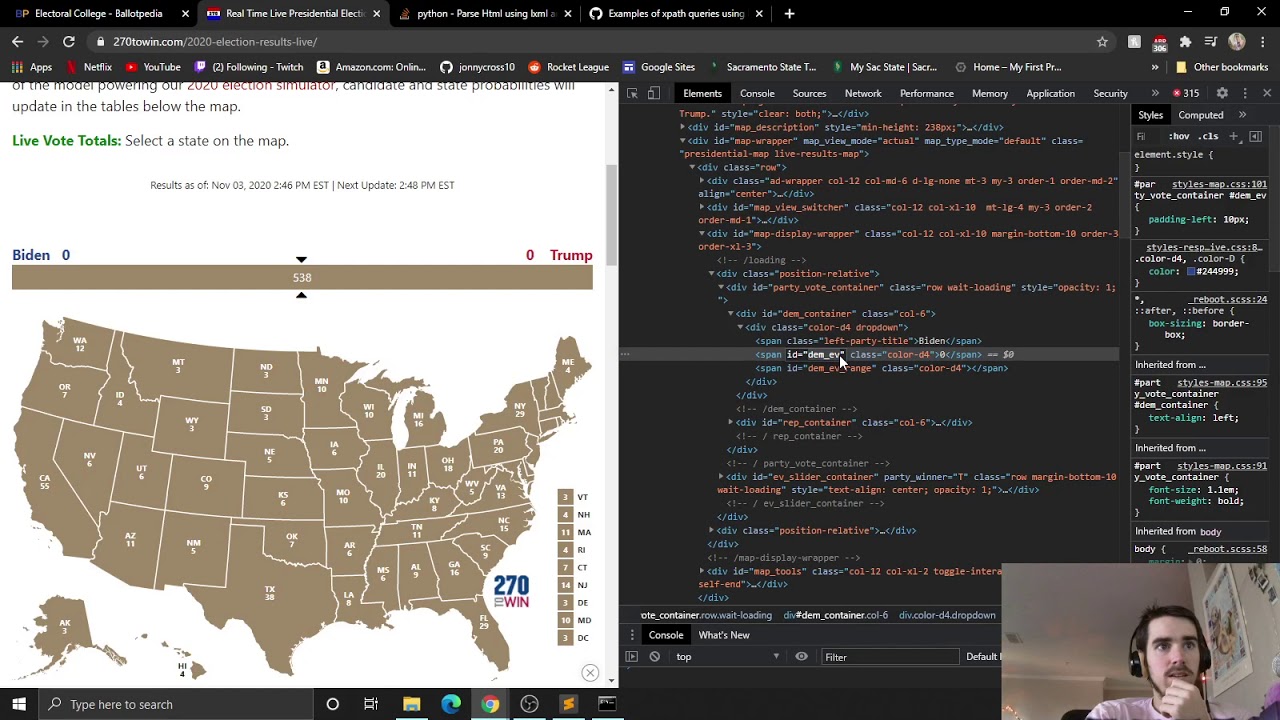Toggle the live expression eye icon
Screen dimensions: 1280x720
[x=801, y=657]
